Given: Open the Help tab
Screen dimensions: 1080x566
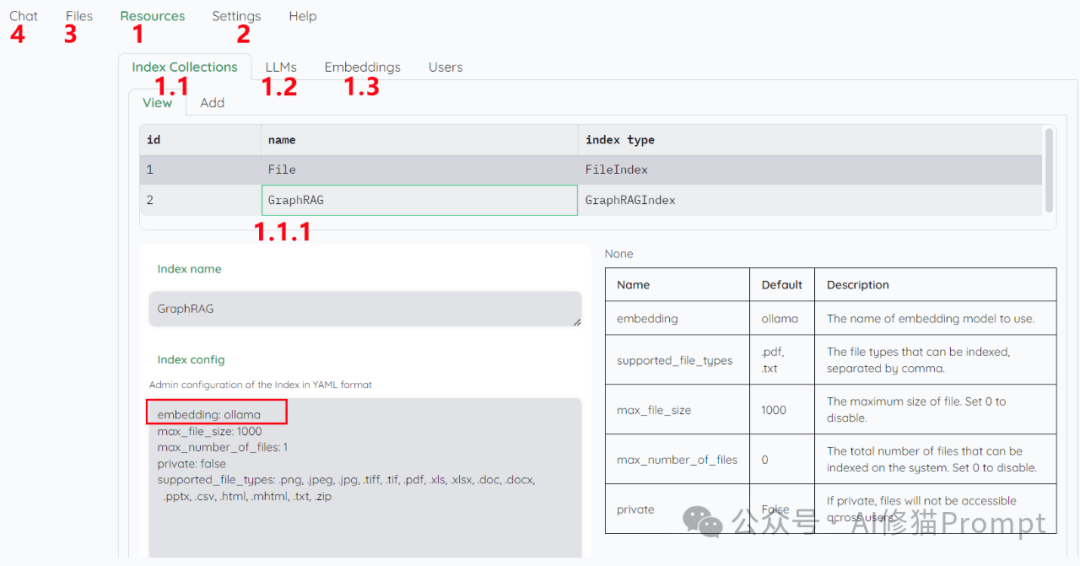Looking at the screenshot, I should (x=302, y=16).
